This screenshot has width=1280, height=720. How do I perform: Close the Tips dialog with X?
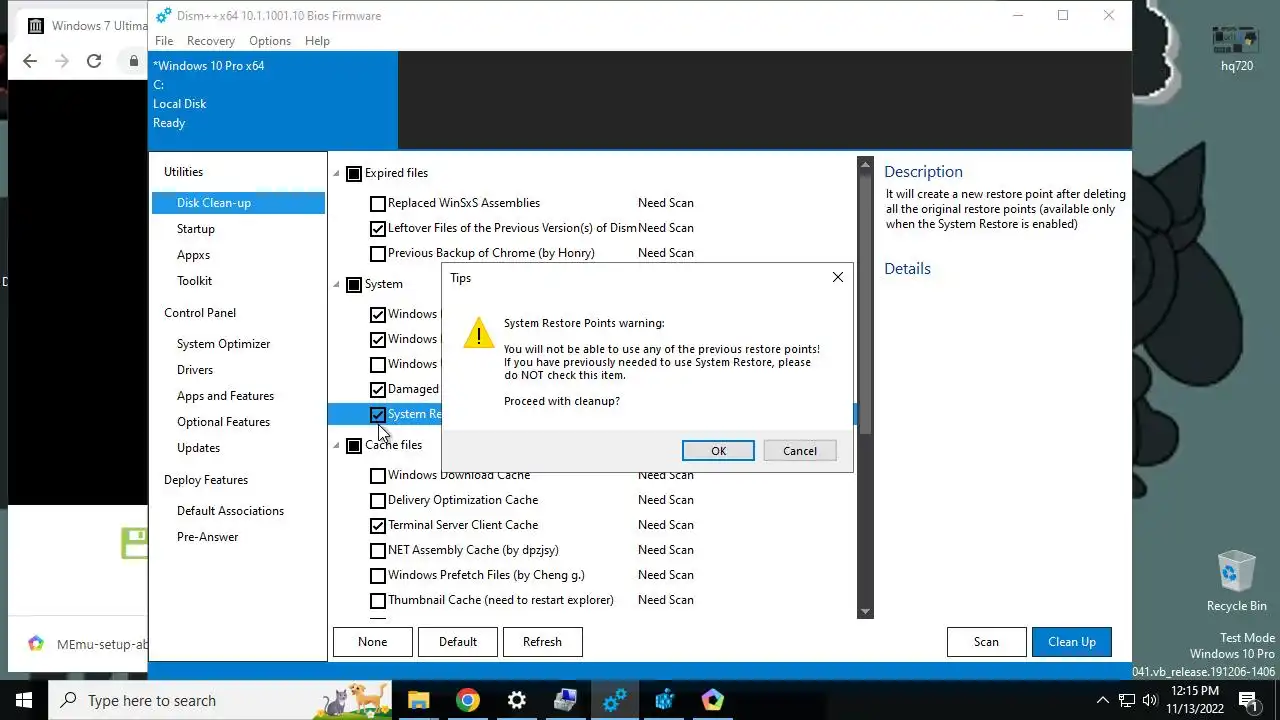(838, 277)
